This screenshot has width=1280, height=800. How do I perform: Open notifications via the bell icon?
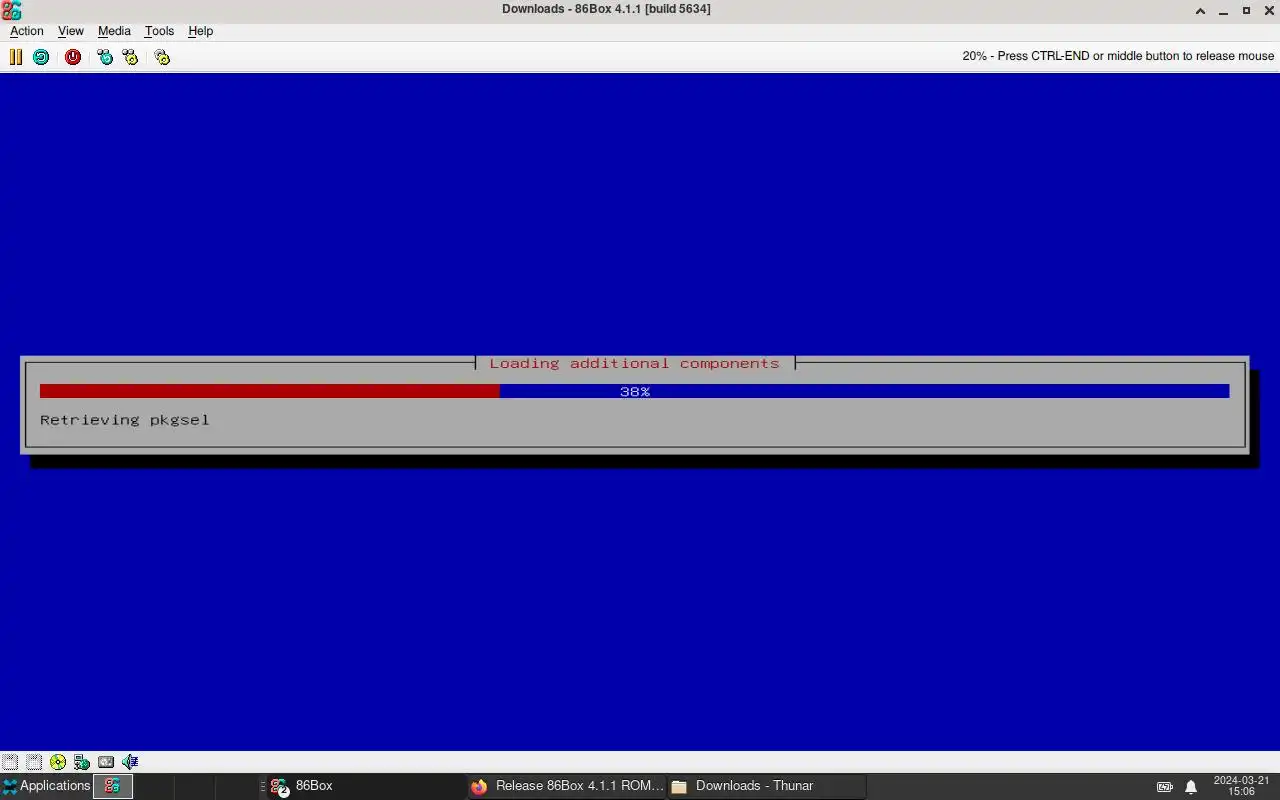1191,787
